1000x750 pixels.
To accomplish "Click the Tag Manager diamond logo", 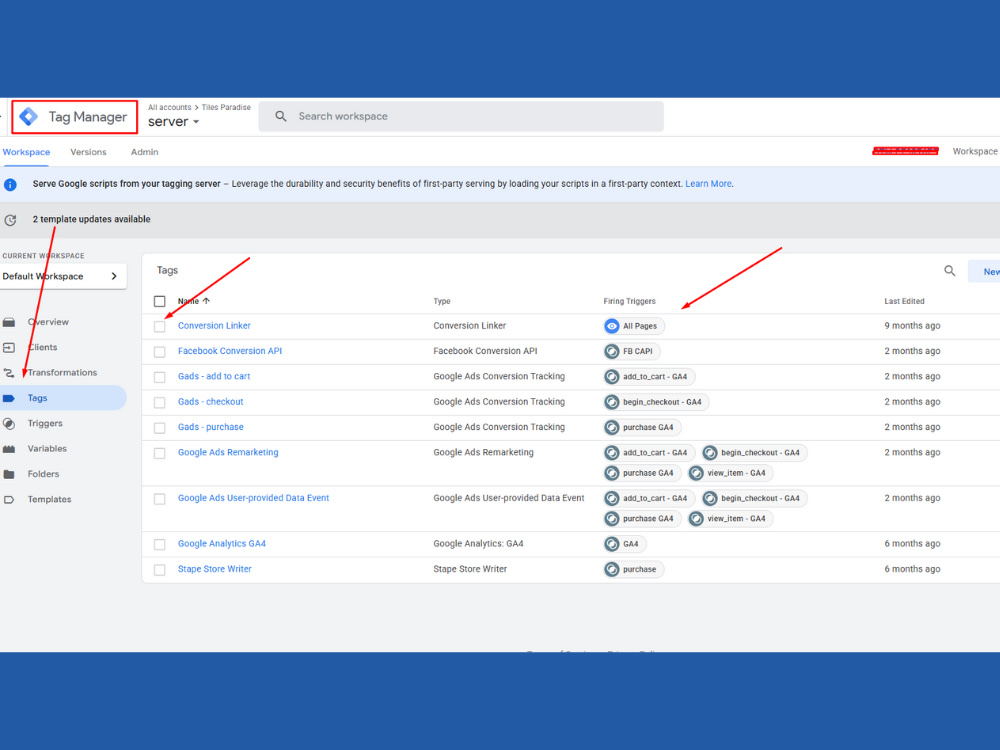I will 29,117.
